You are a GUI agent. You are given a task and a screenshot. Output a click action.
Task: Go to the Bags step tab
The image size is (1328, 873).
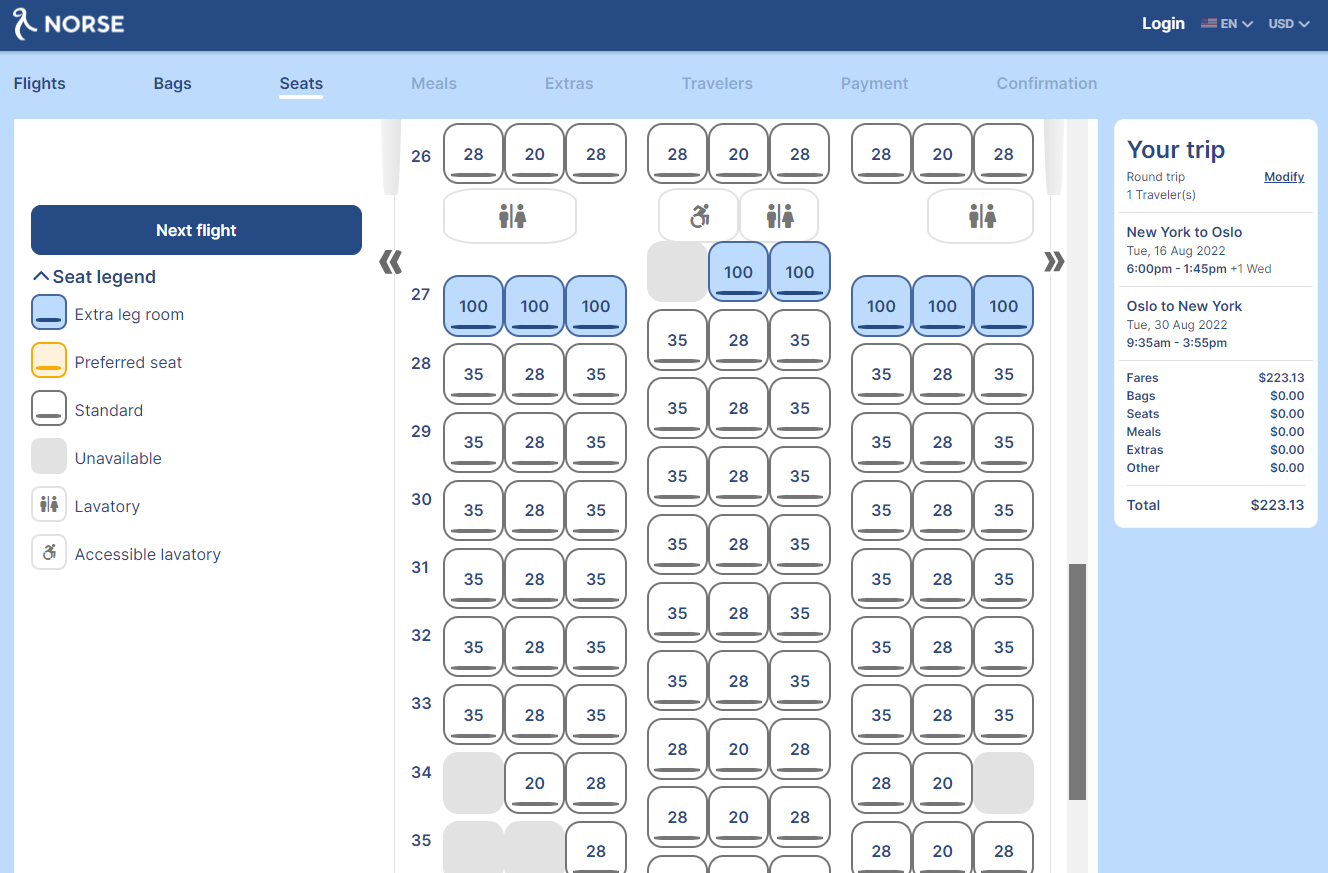tap(172, 84)
